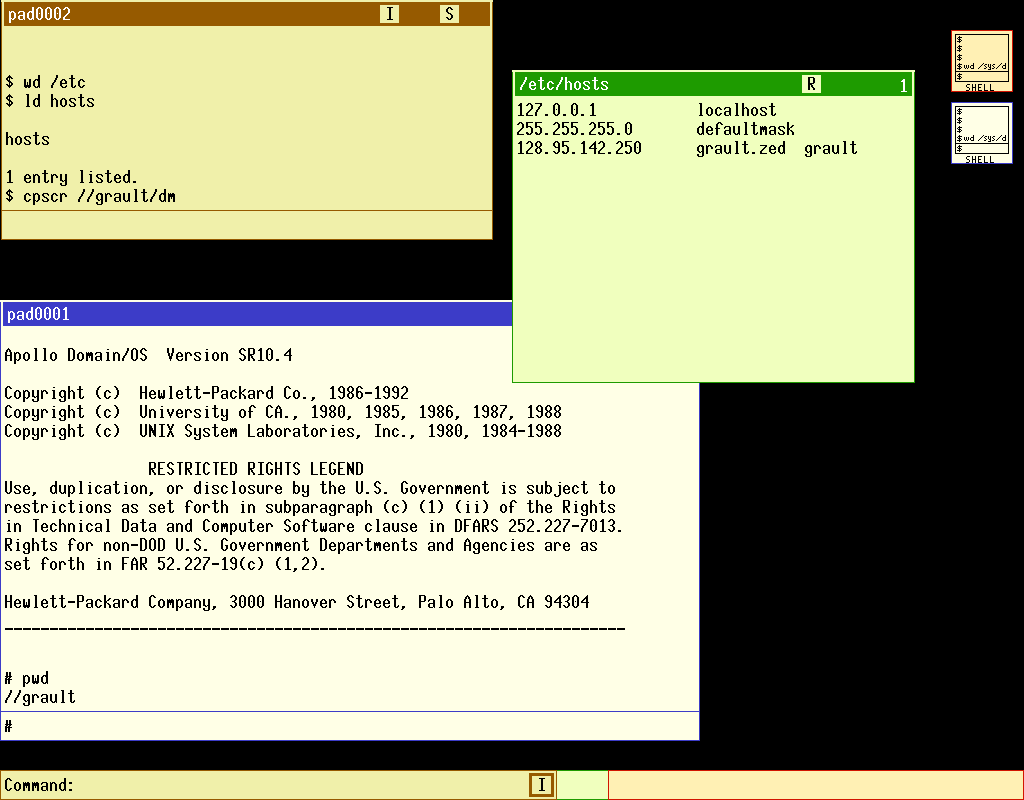Select the /etc/hosts window title

point(564,84)
